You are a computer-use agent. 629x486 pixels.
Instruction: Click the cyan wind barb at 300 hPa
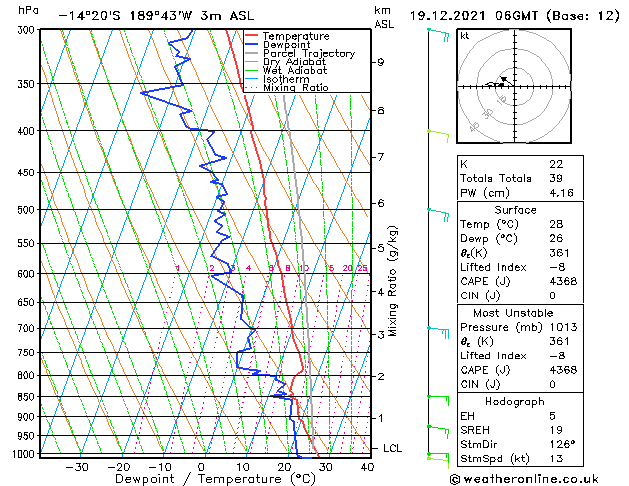[x=438, y=34]
